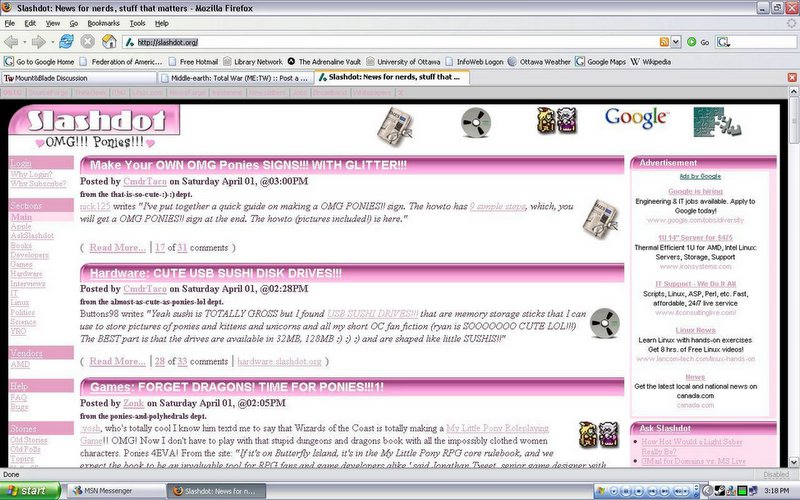
Task: Open the hardware.slashdot.org link
Action: [x=279, y=361]
